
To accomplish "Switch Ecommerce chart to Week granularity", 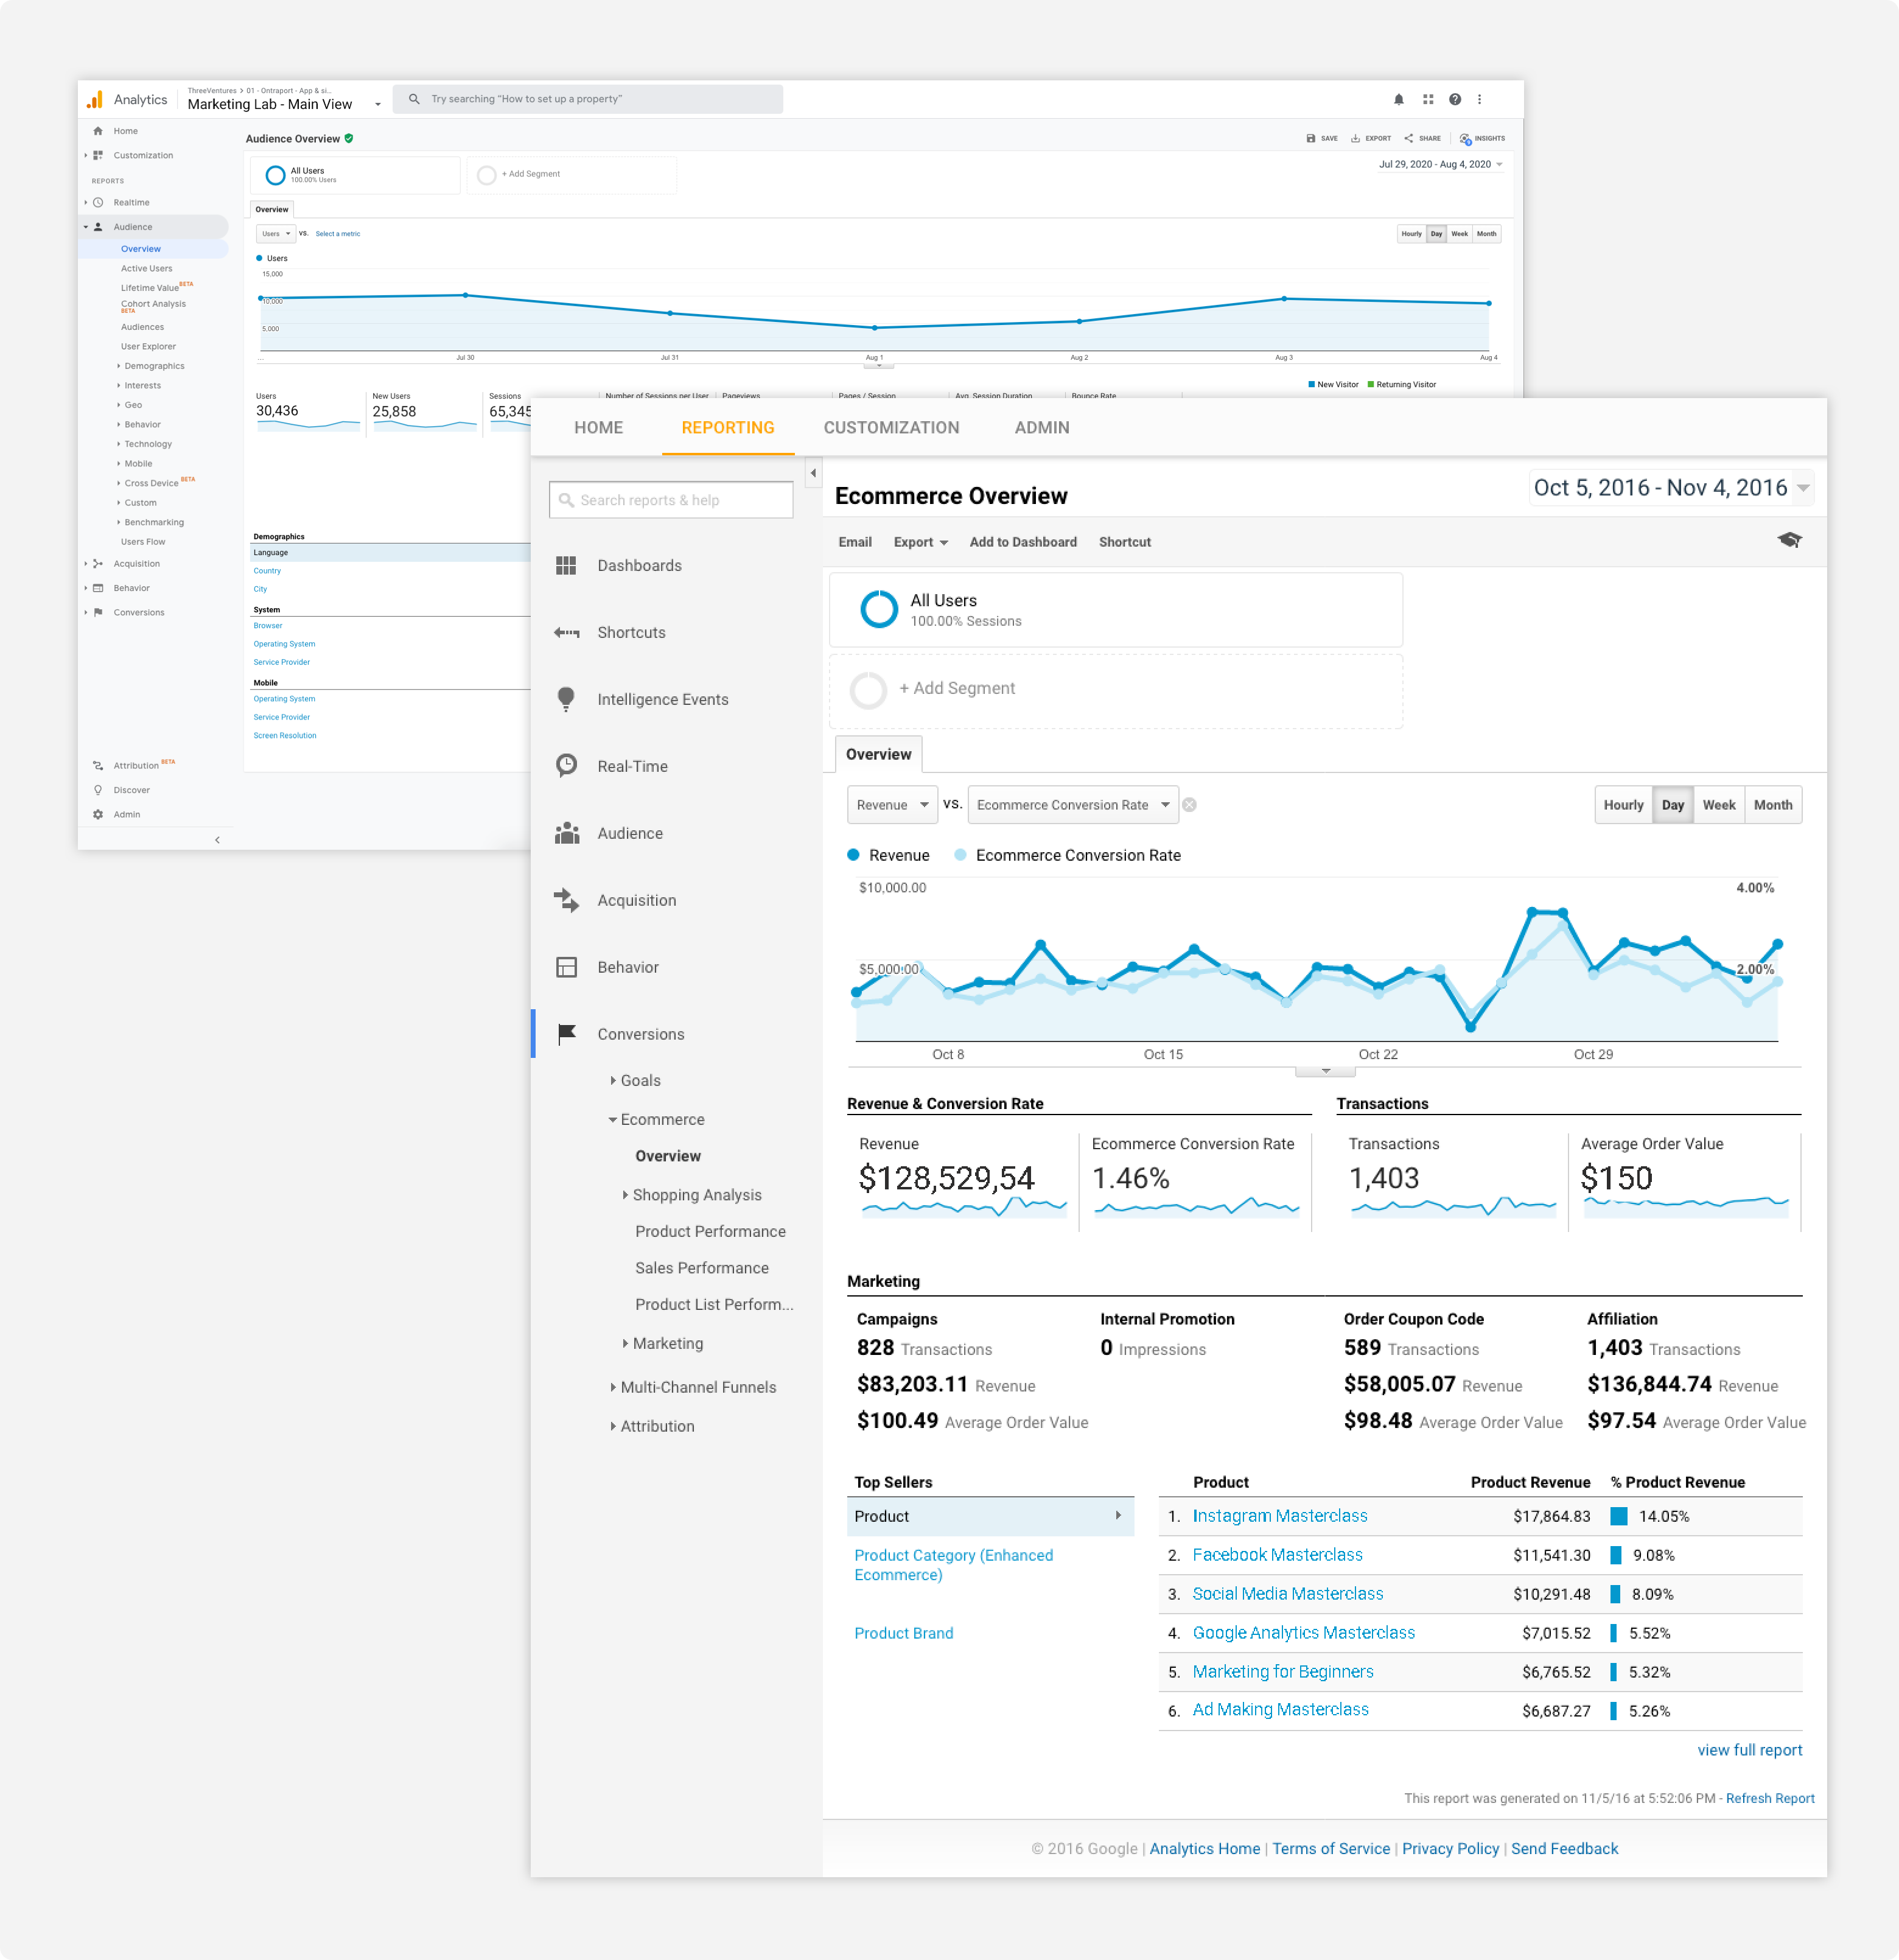I will click(1718, 804).
